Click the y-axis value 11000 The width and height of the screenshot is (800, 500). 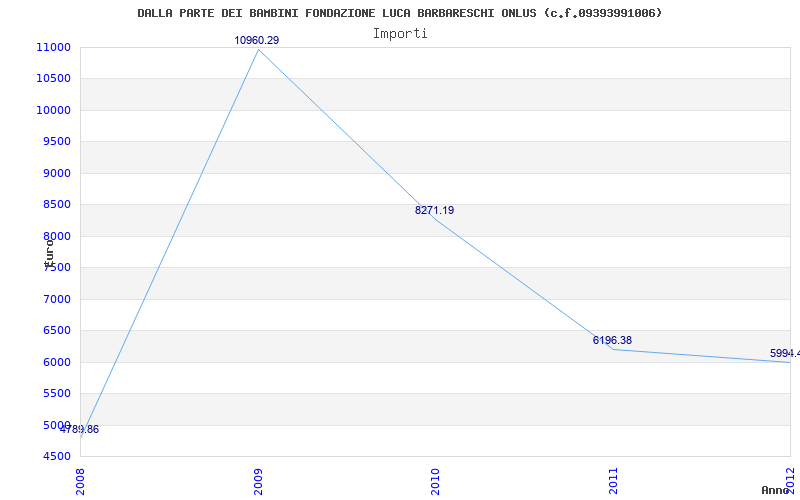53,47
